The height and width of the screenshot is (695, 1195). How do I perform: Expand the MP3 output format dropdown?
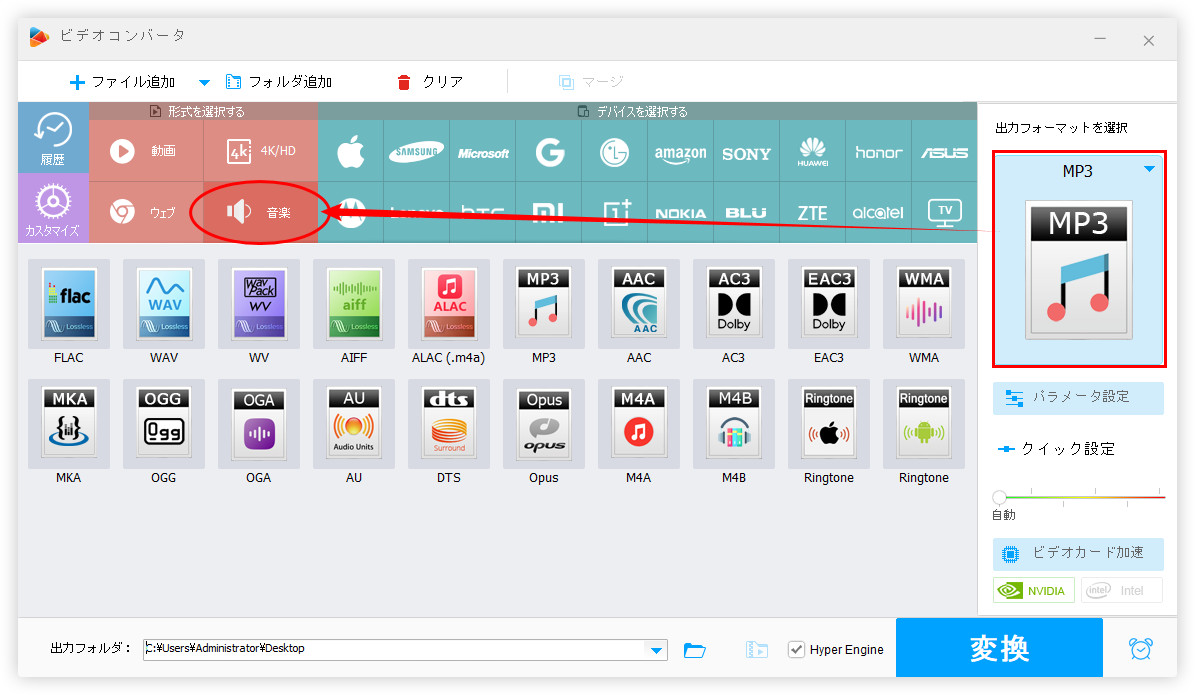[1149, 169]
